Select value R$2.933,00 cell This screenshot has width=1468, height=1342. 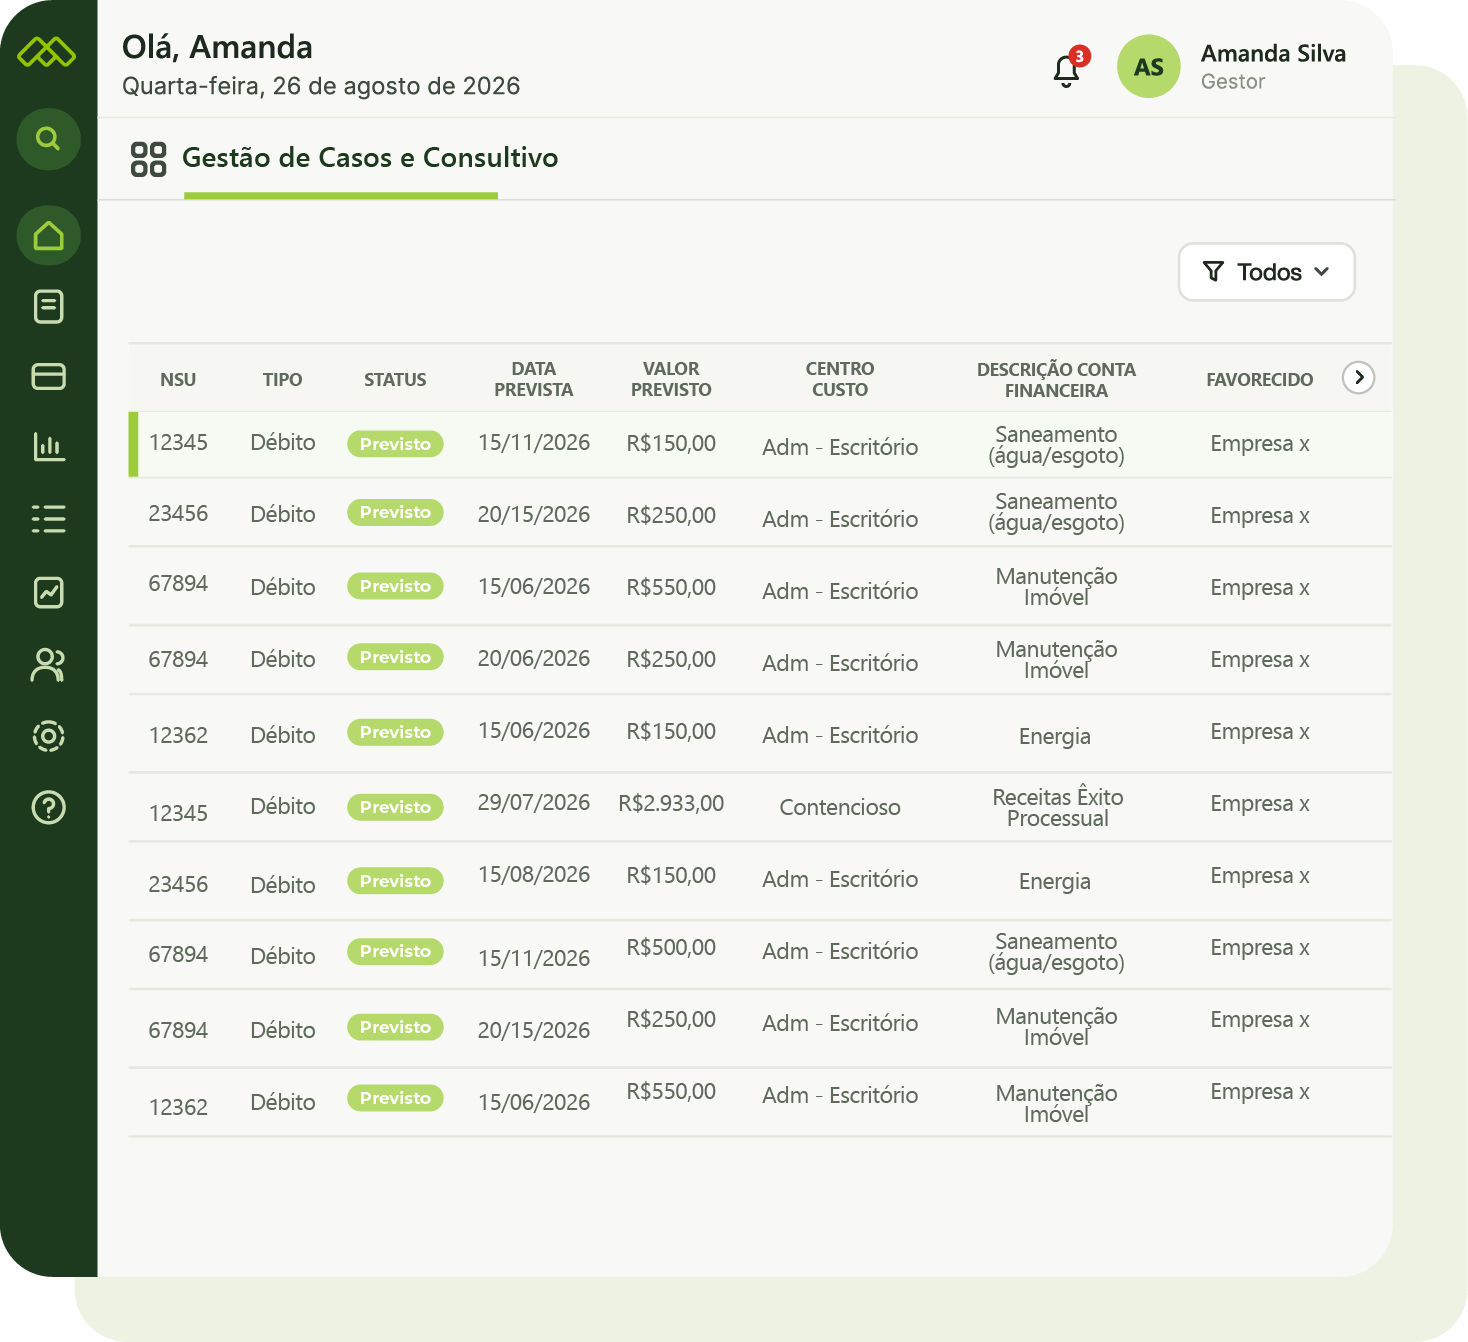coord(671,803)
